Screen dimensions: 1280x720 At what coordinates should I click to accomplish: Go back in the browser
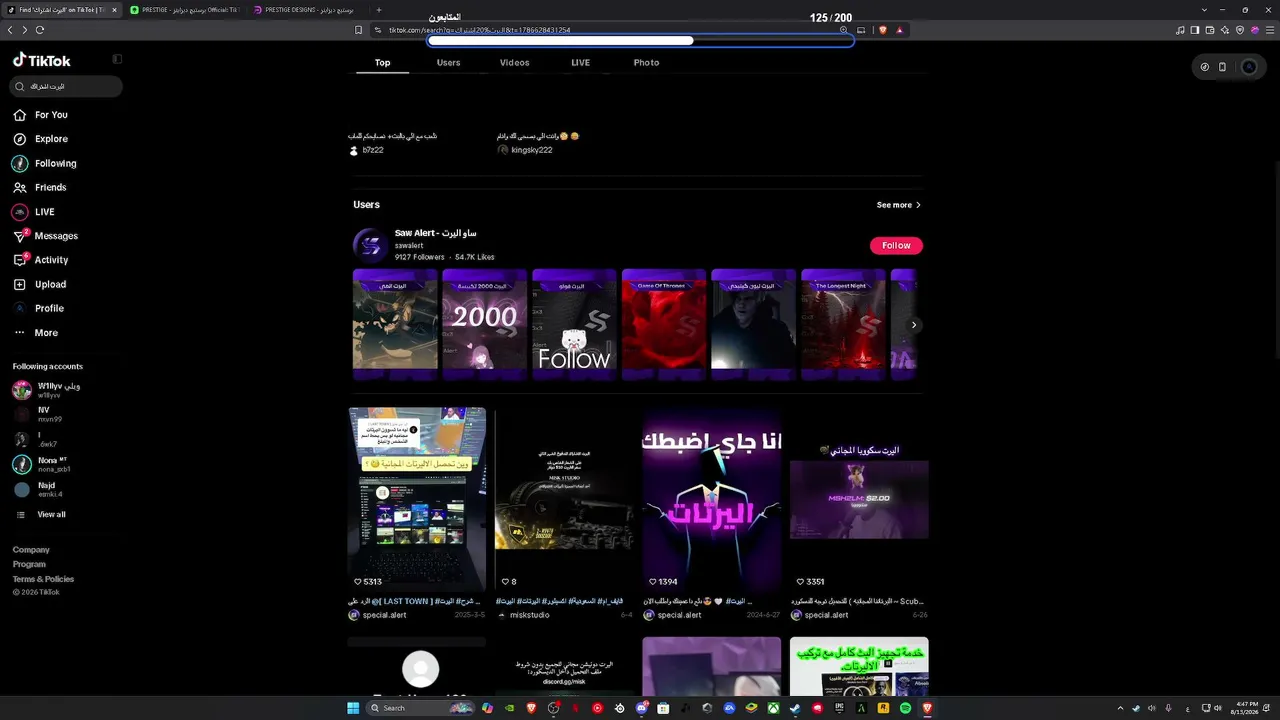[10, 30]
